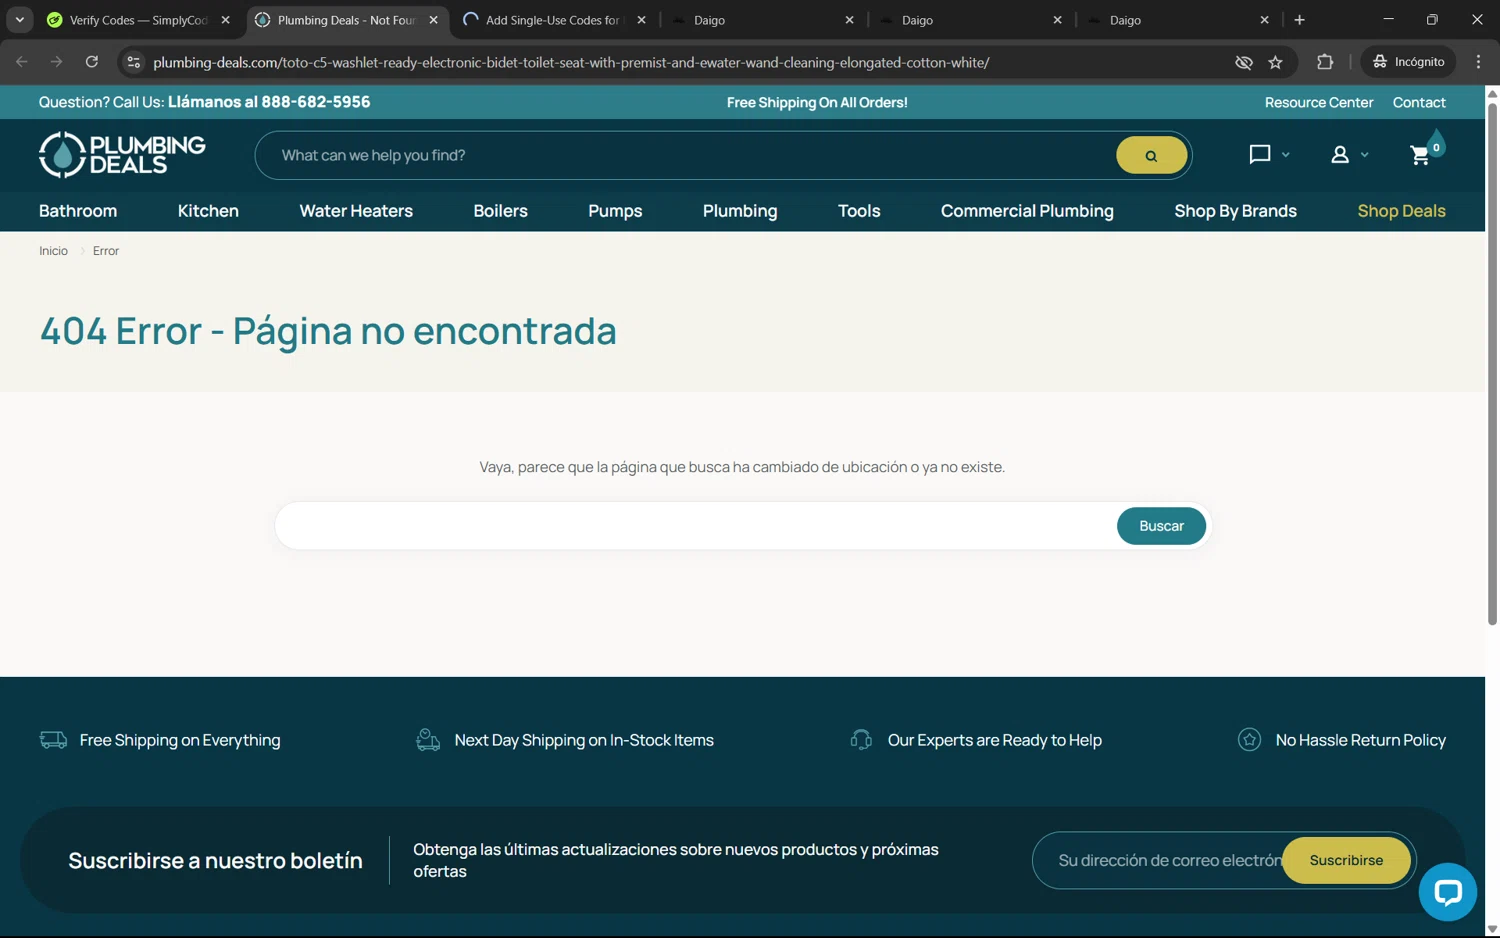The image size is (1500, 938).
Task: Click the Incógnito profile indicator
Action: tap(1408, 62)
